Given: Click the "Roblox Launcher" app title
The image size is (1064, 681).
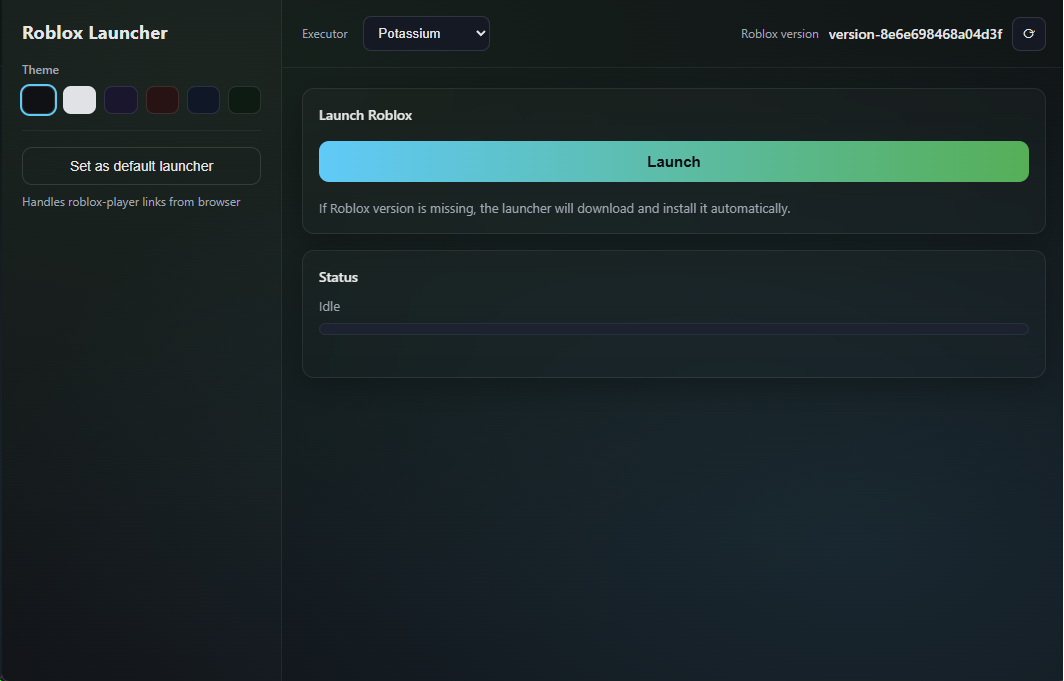Looking at the screenshot, I should click(x=94, y=32).
